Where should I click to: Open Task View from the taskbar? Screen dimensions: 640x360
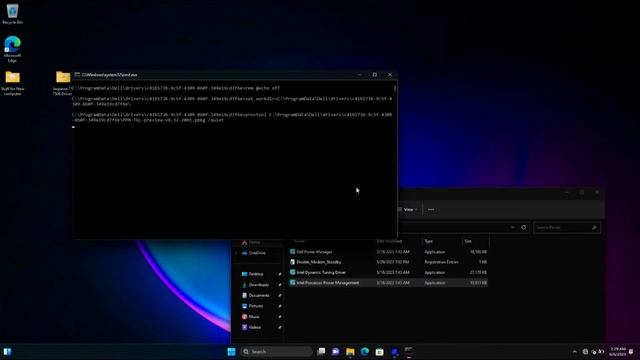pos(321,351)
